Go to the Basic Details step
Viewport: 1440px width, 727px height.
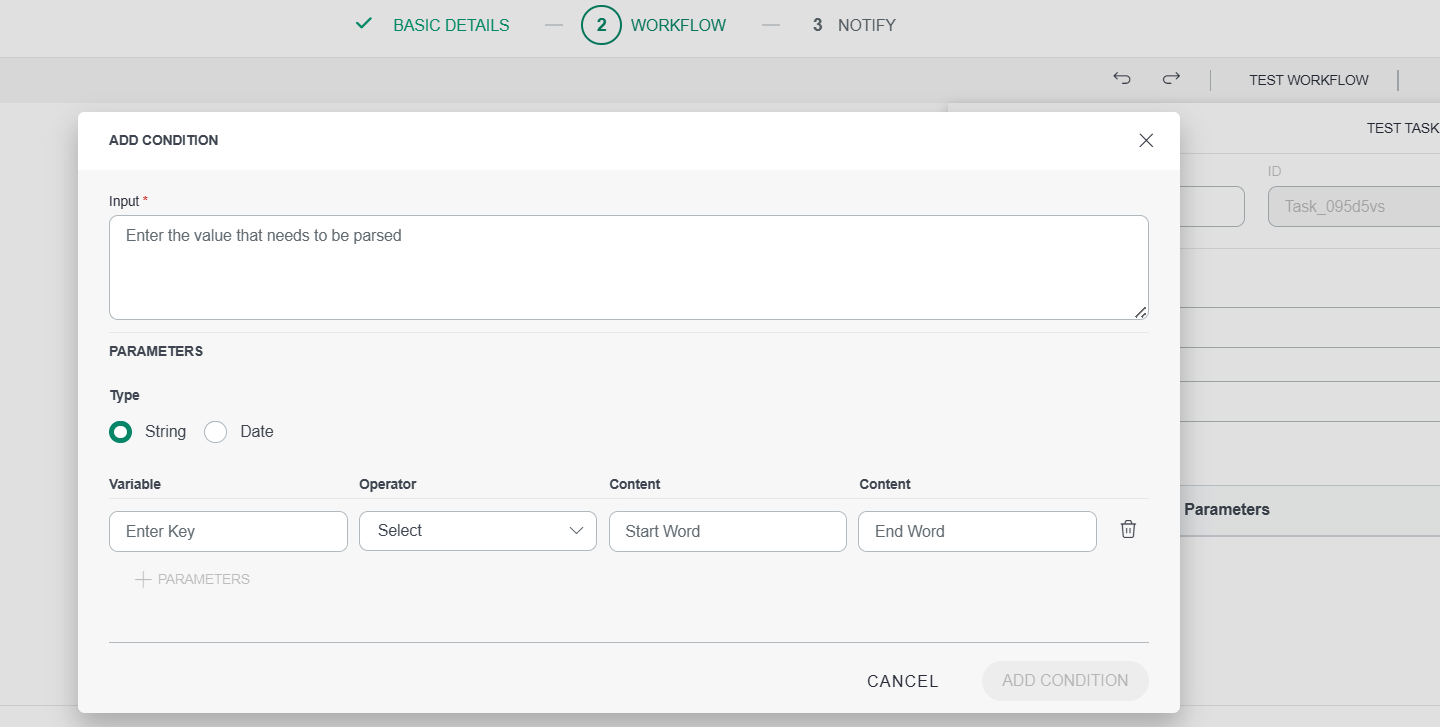[x=451, y=25]
